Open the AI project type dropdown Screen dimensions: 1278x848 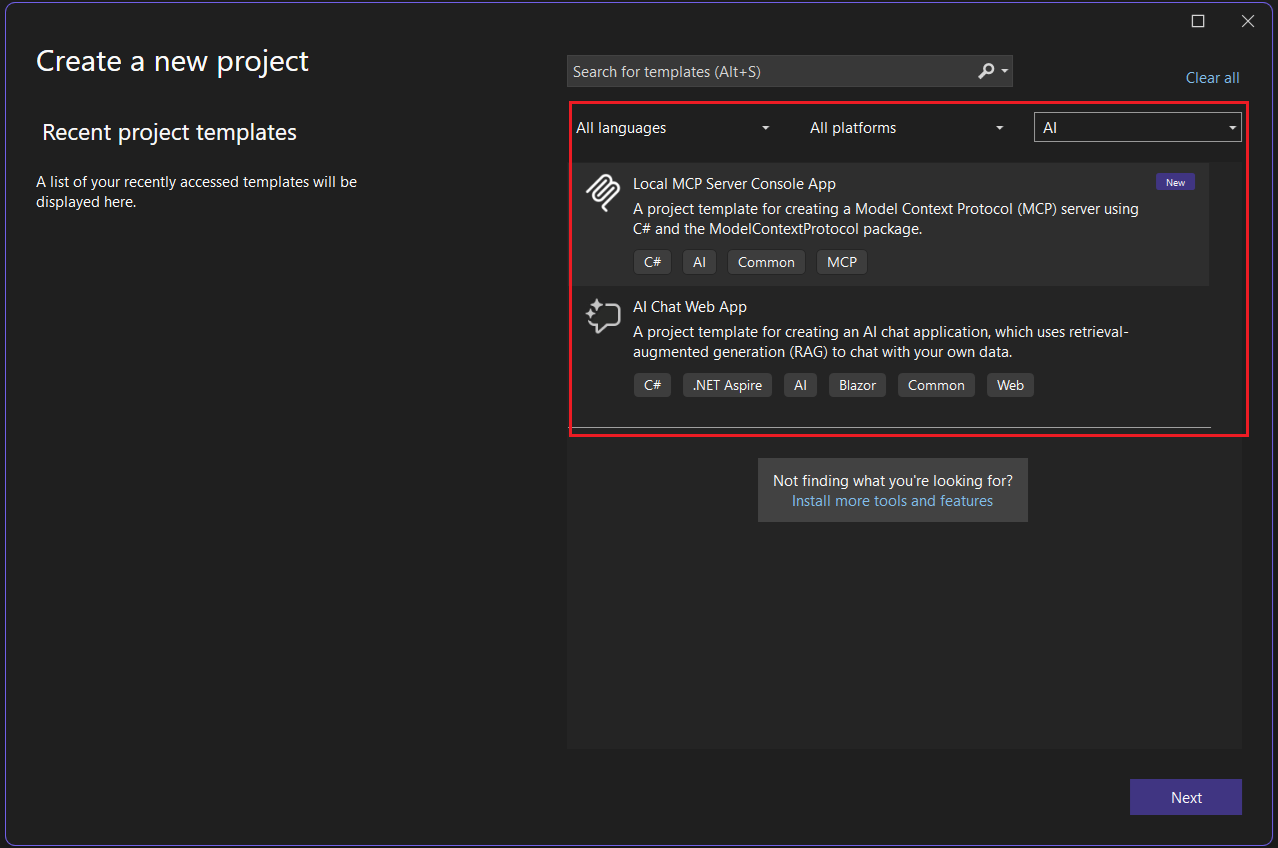click(1138, 127)
